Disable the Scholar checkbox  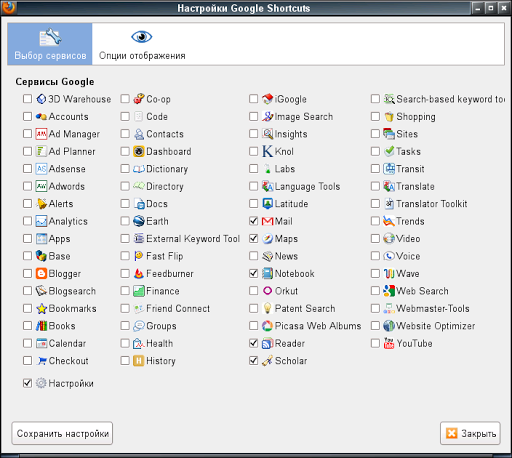point(253,361)
